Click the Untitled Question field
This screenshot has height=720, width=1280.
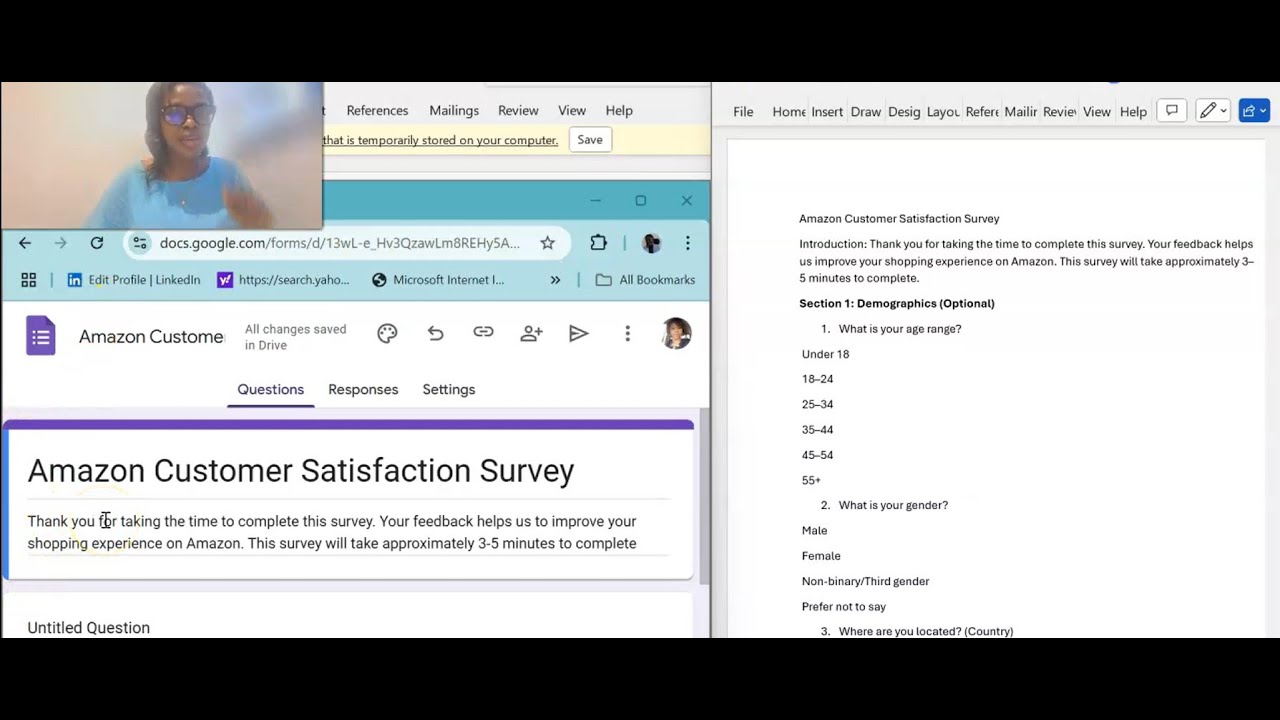click(89, 628)
